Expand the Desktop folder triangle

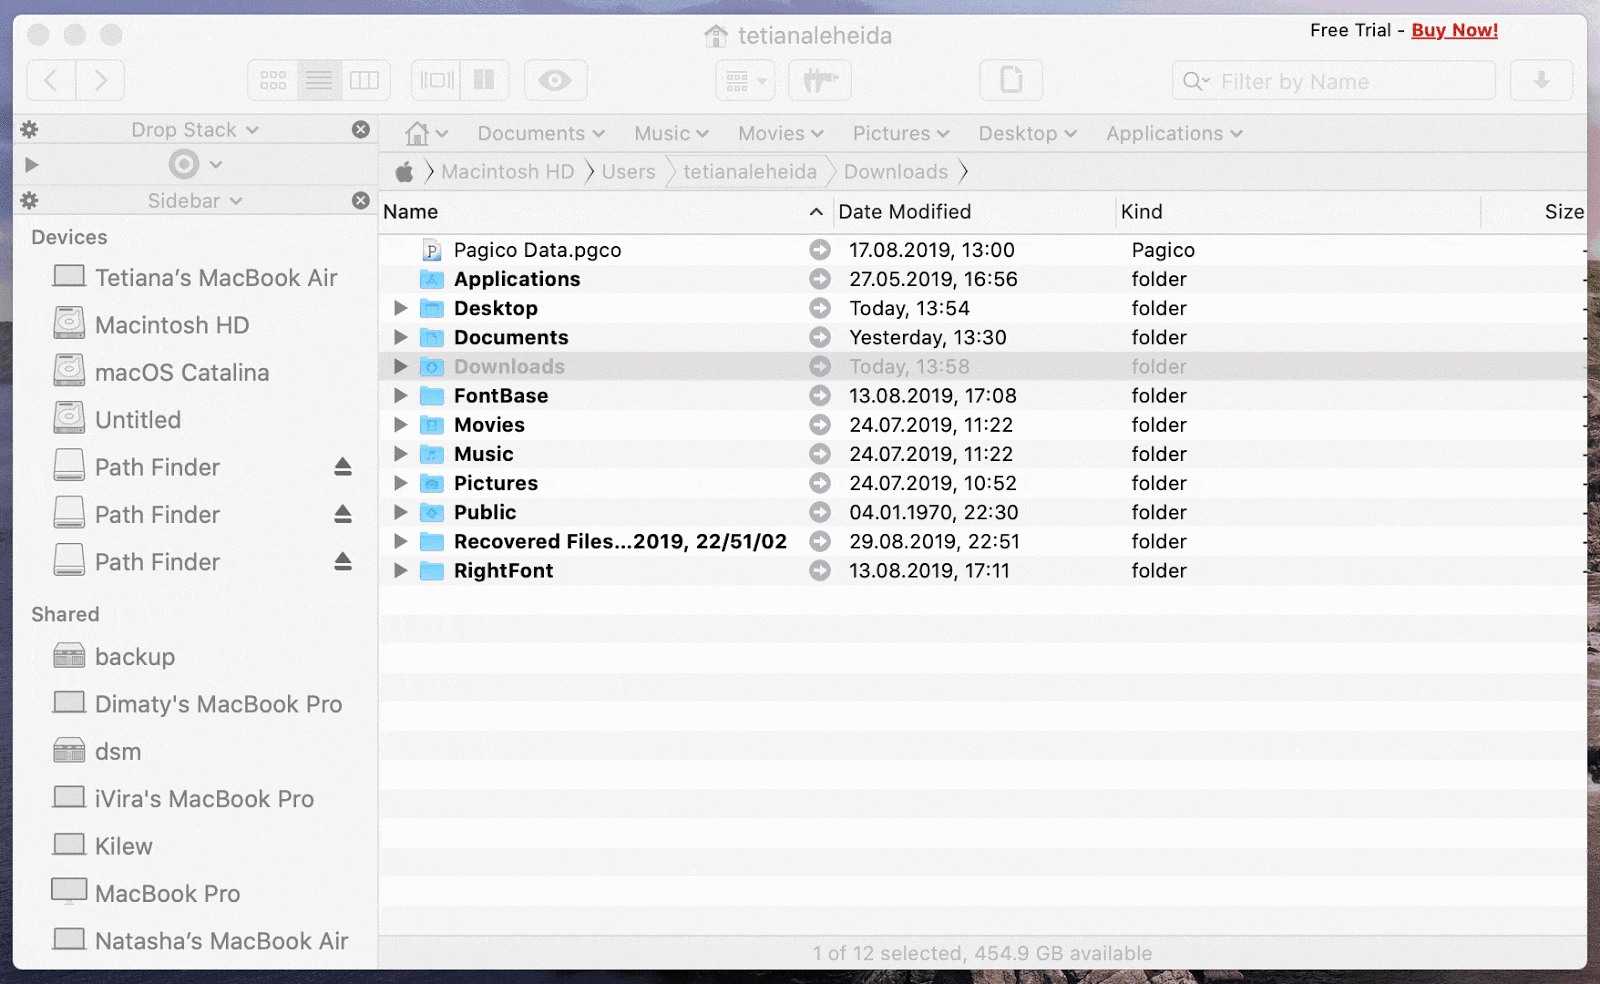(401, 308)
